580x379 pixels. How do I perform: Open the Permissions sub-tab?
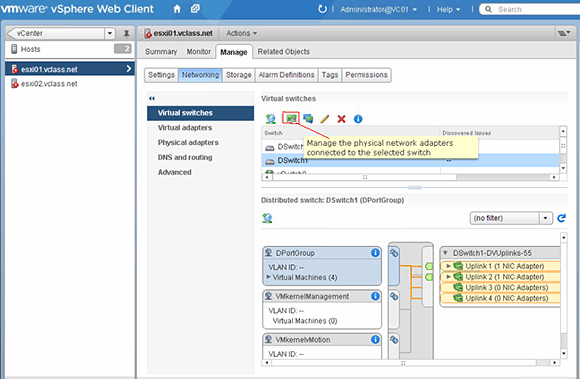(x=367, y=75)
